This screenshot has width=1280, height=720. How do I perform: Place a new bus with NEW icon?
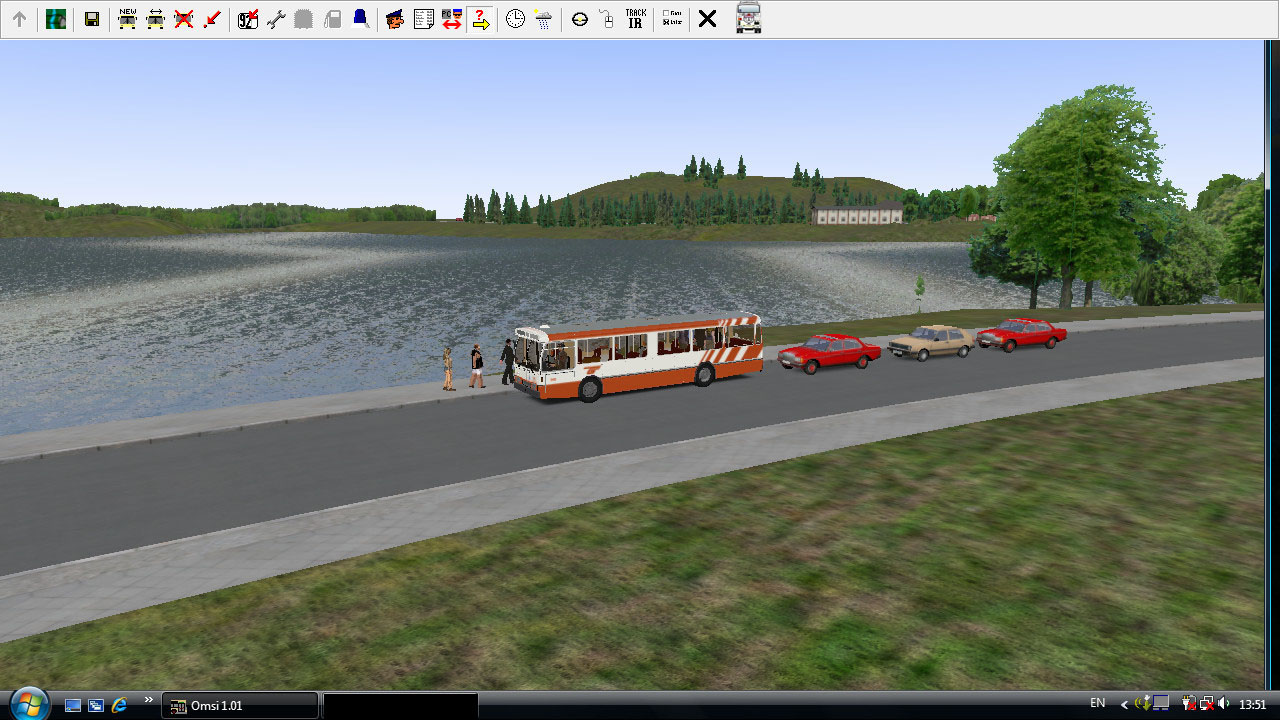pos(127,19)
